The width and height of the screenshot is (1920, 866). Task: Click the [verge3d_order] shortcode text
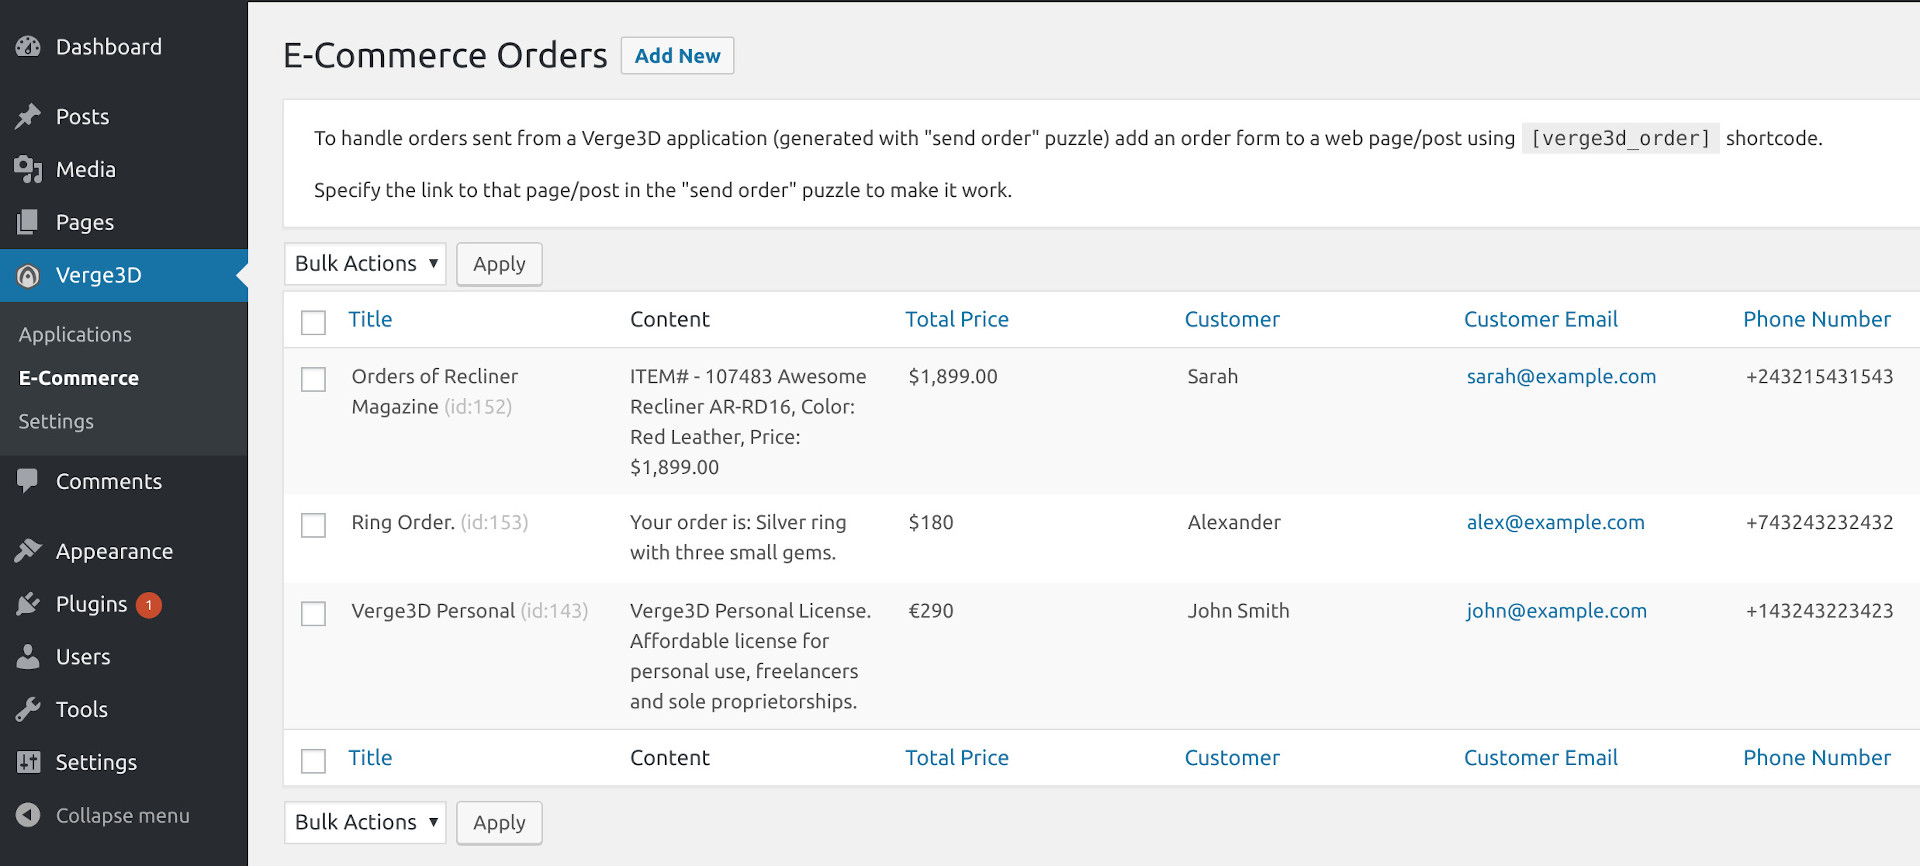click(1620, 138)
